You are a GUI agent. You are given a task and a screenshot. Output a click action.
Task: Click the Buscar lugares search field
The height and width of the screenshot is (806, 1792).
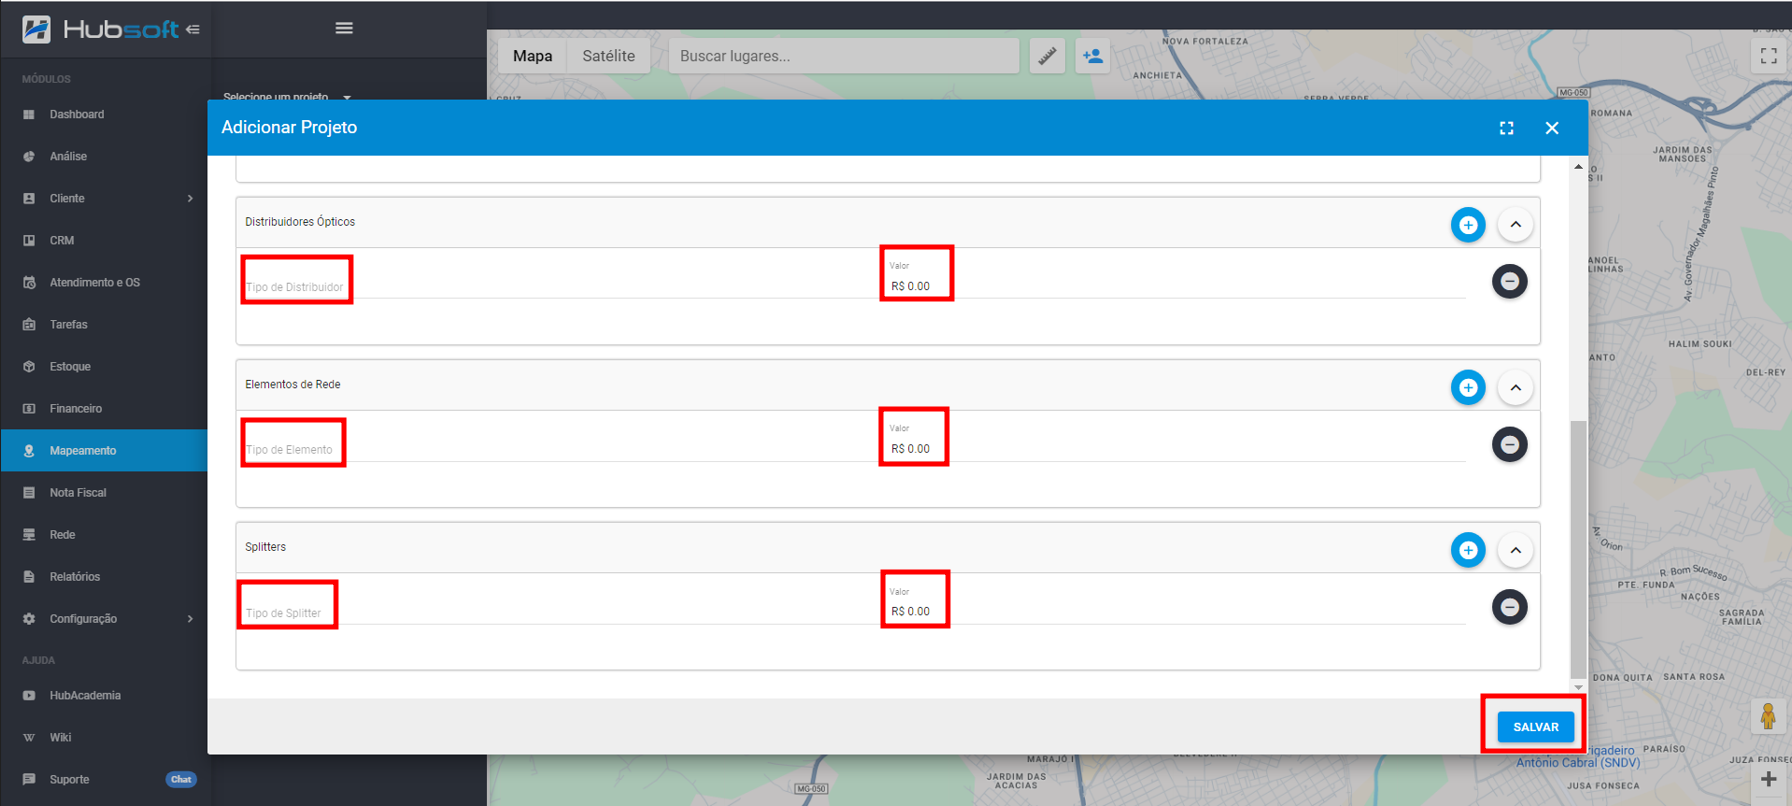click(844, 56)
